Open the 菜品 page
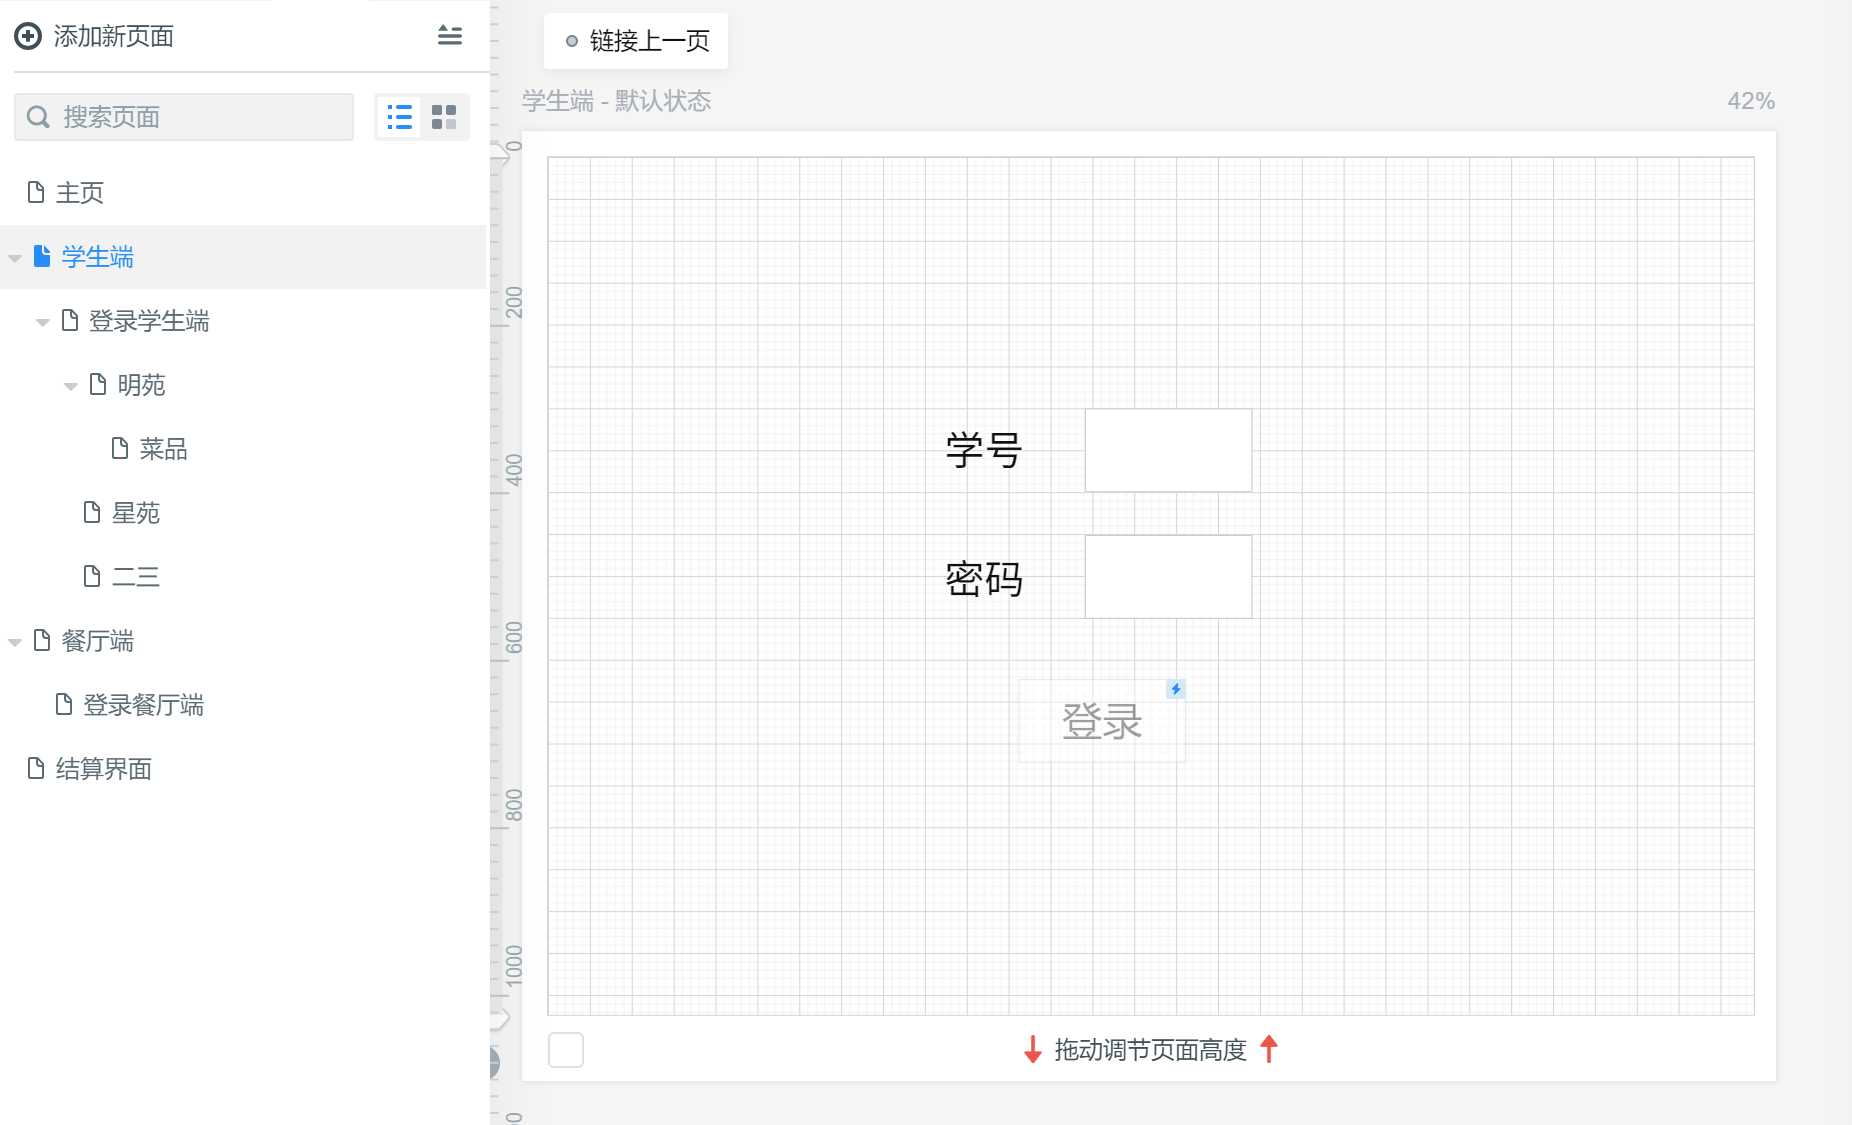1852x1125 pixels. (164, 449)
